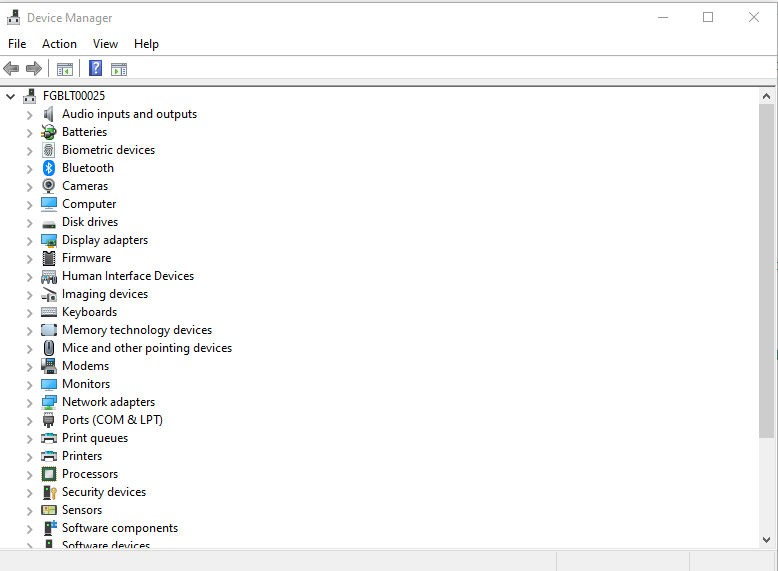Select Mice and other pointing devices label
778x571 pixels.
(x=147, y=348)
